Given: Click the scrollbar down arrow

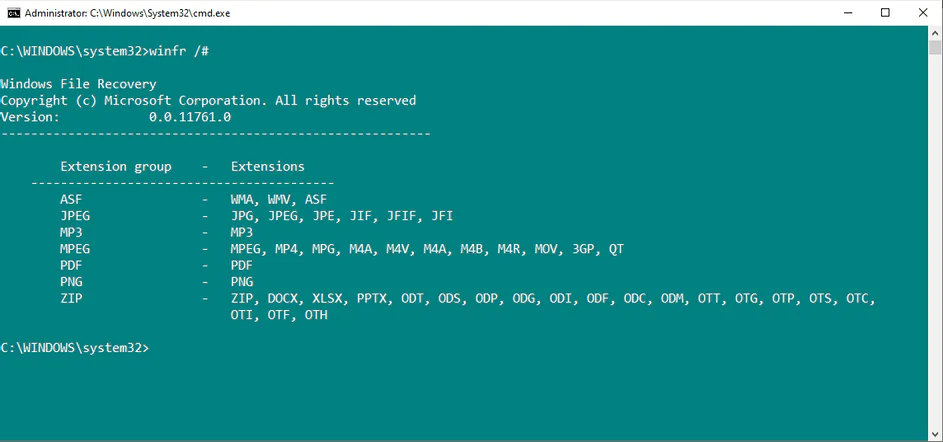Looking at the screenshot, I should 935,434.
